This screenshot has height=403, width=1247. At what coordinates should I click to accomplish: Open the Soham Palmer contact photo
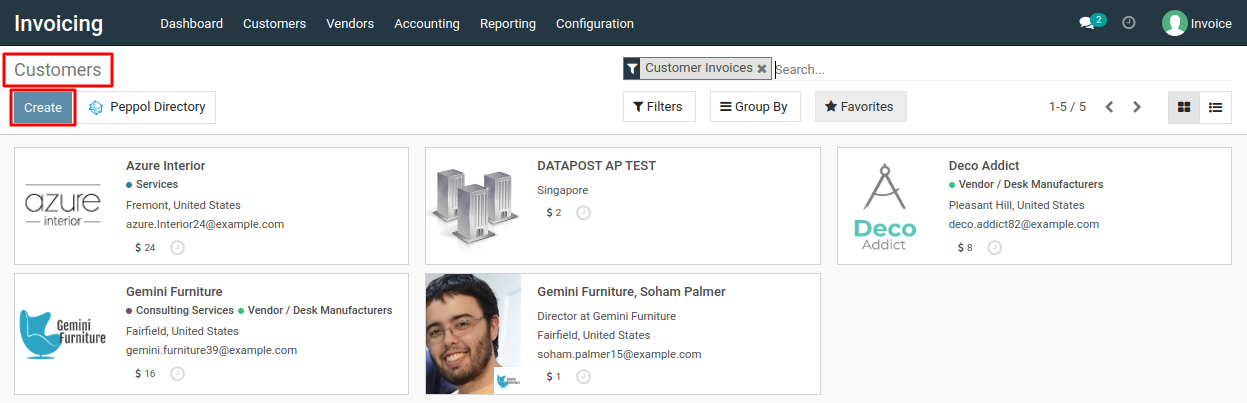[x=473, y=334]
